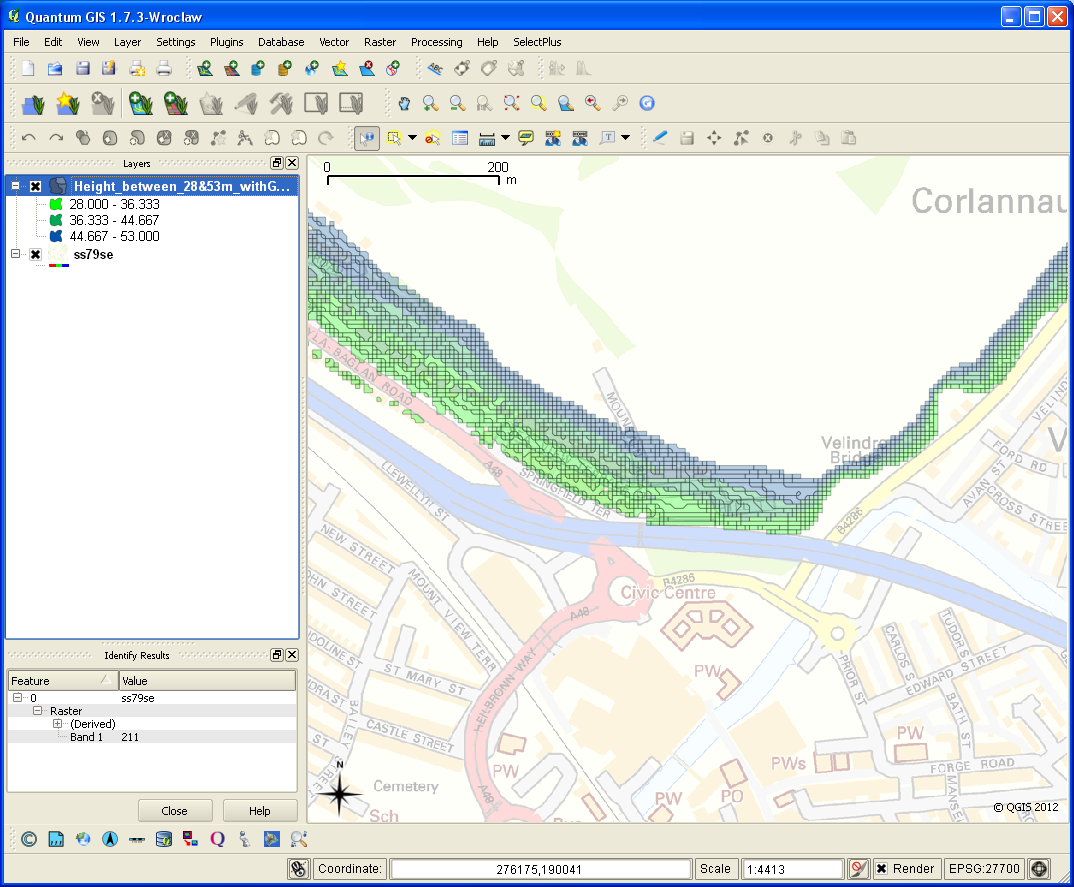Viewport: 1074px width, 887px height.
Task: Activate the Pan Map tool
Action: click(x=403, y=103)
